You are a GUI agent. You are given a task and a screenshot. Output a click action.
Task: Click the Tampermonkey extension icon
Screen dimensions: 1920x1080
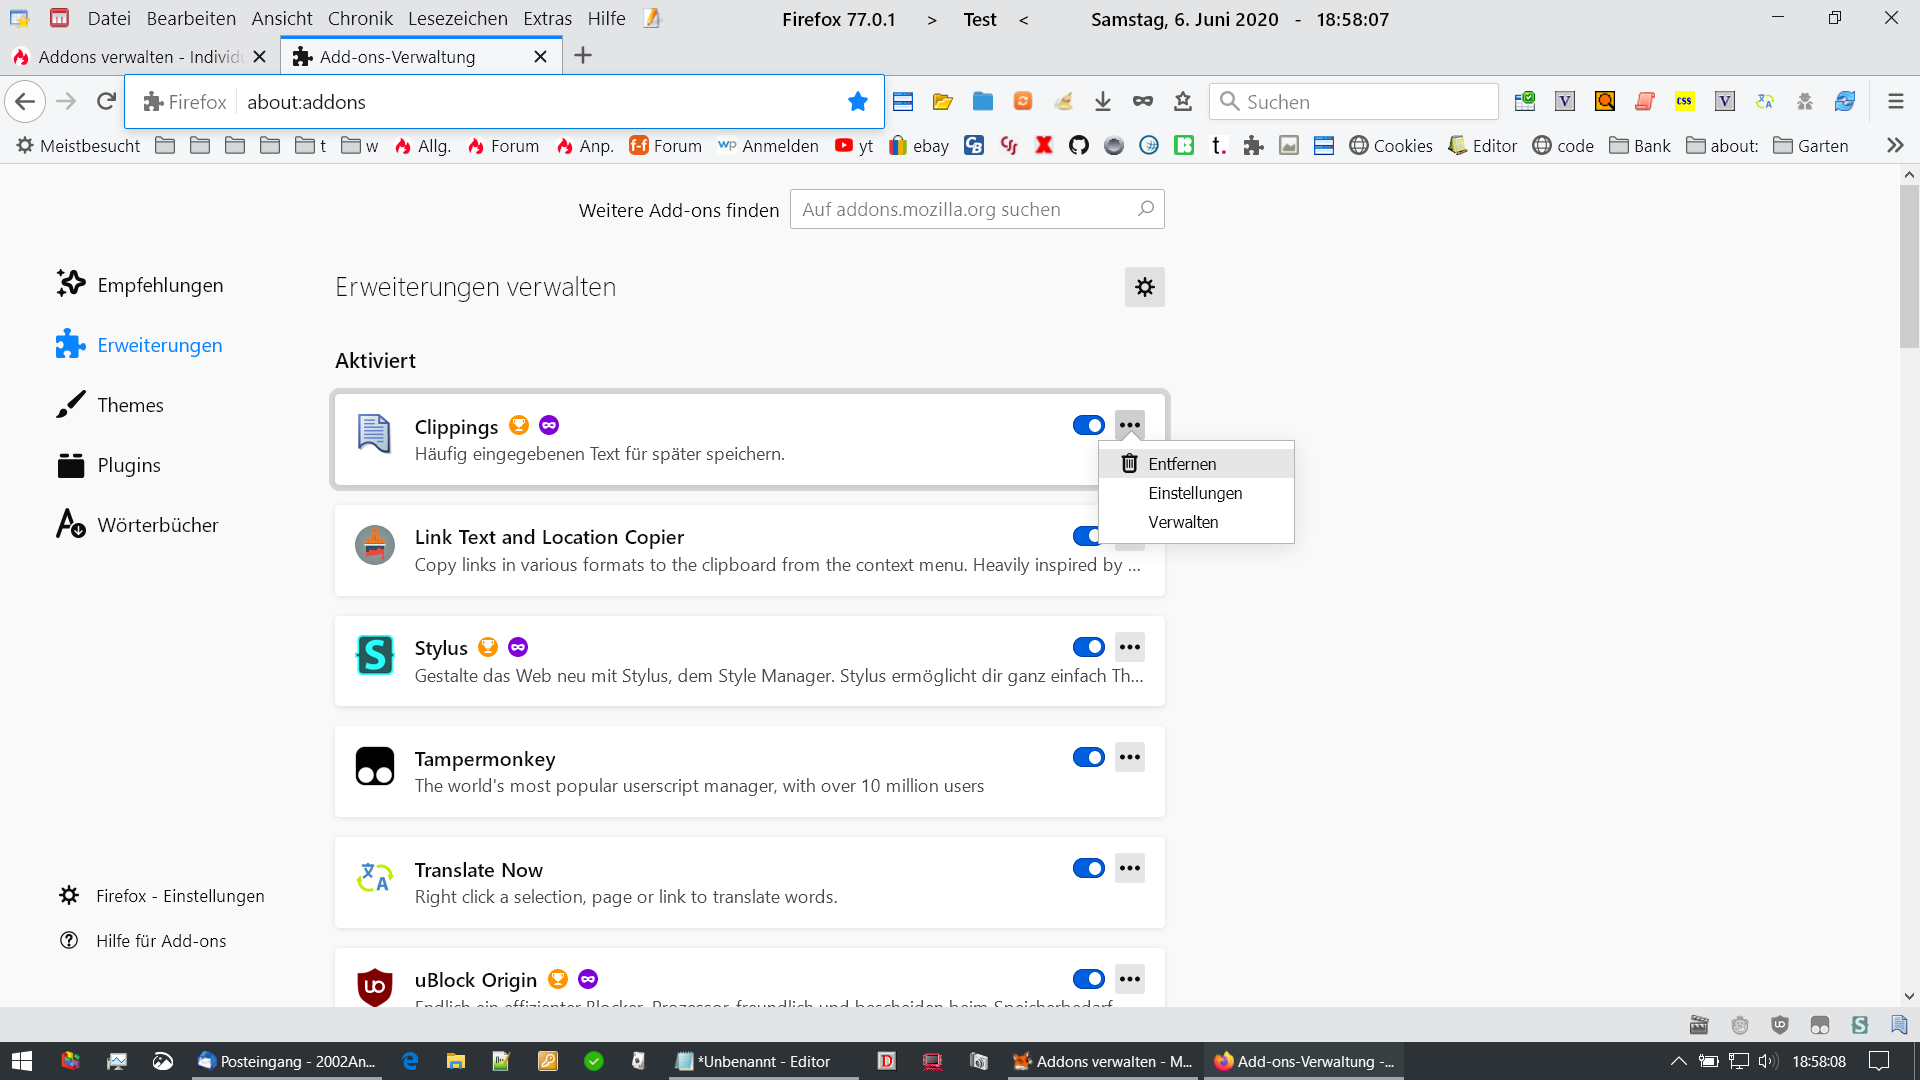[375, 767]
